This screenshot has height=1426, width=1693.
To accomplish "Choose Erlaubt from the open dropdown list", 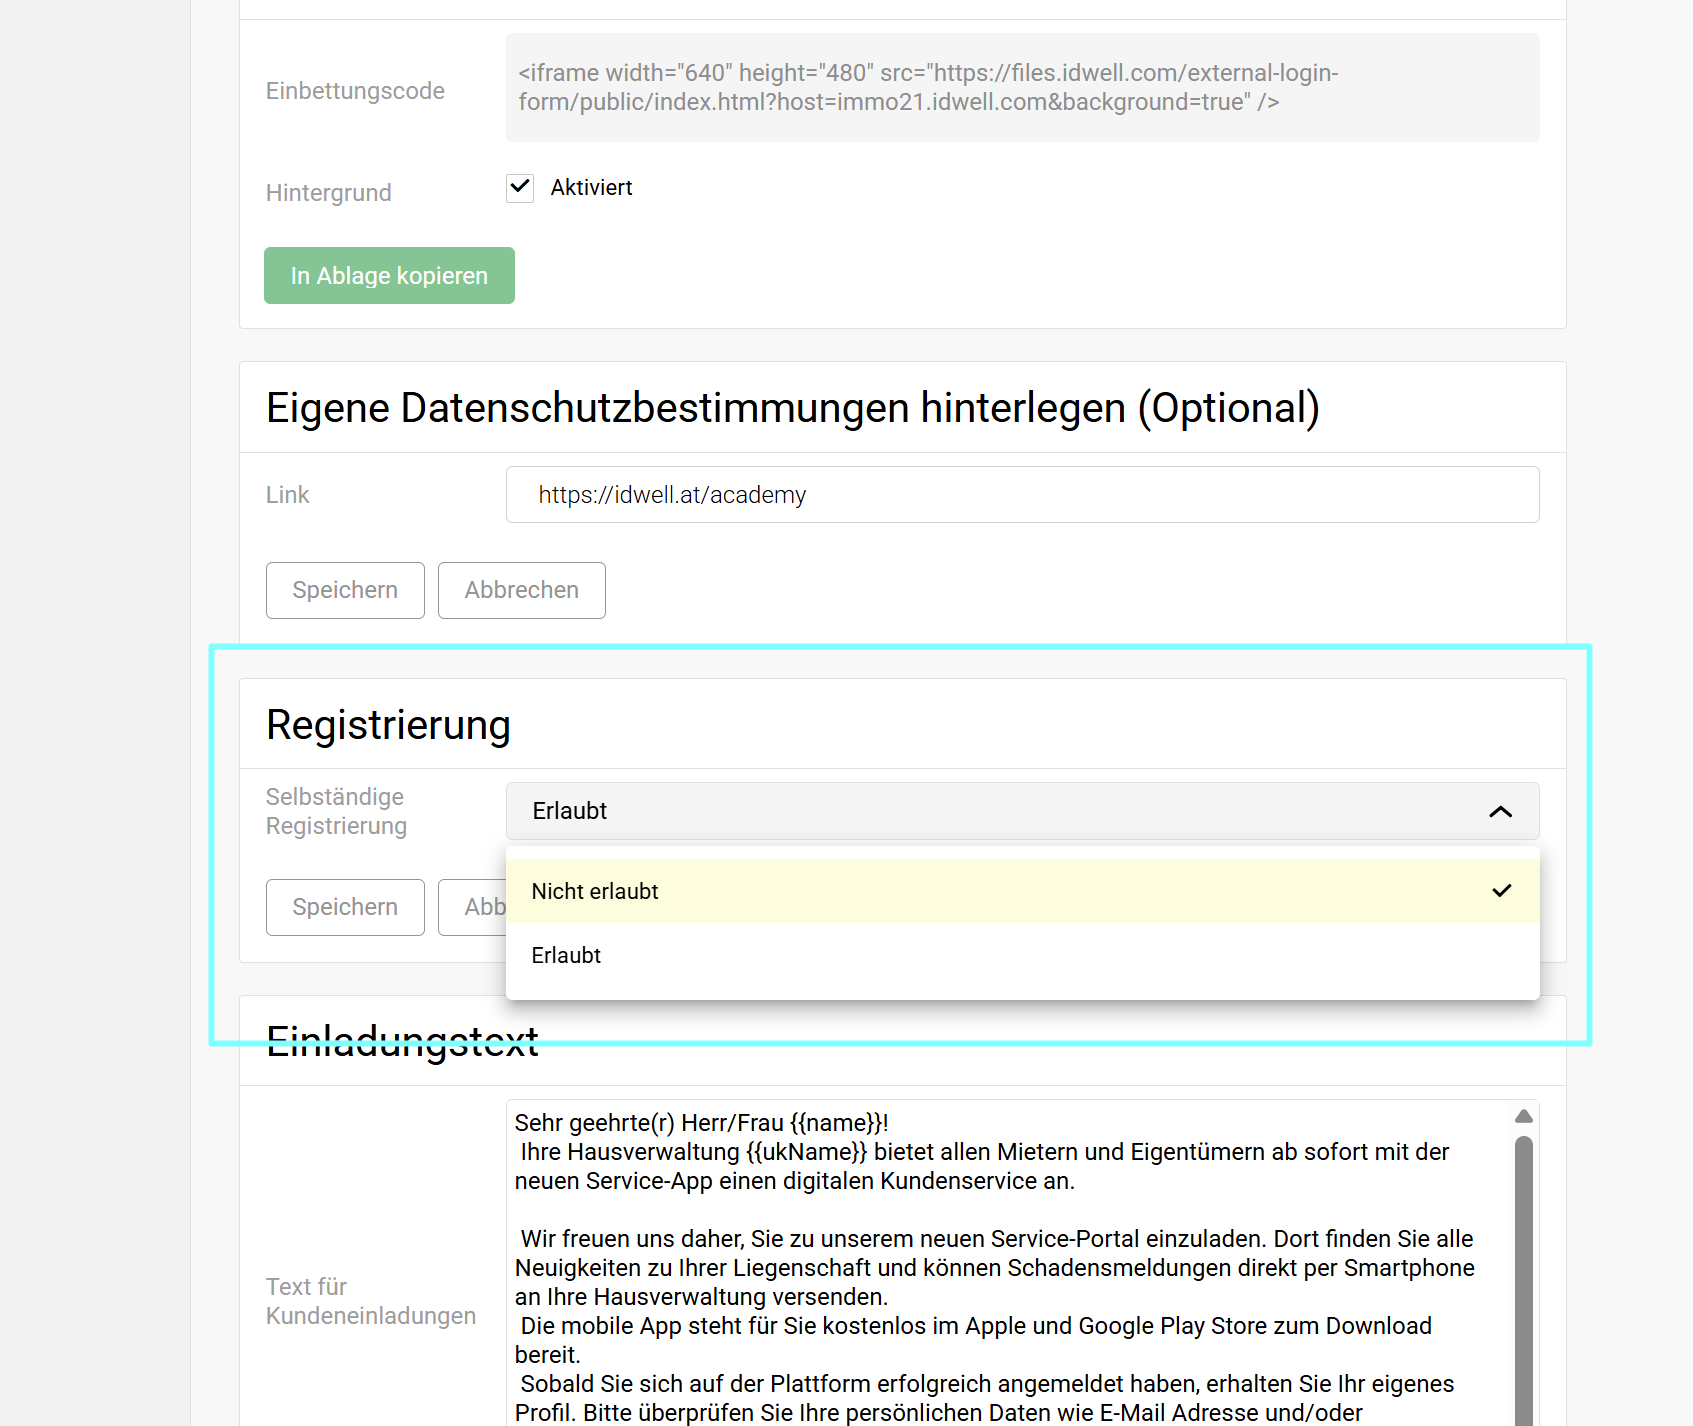I will (x=567, y=956).
